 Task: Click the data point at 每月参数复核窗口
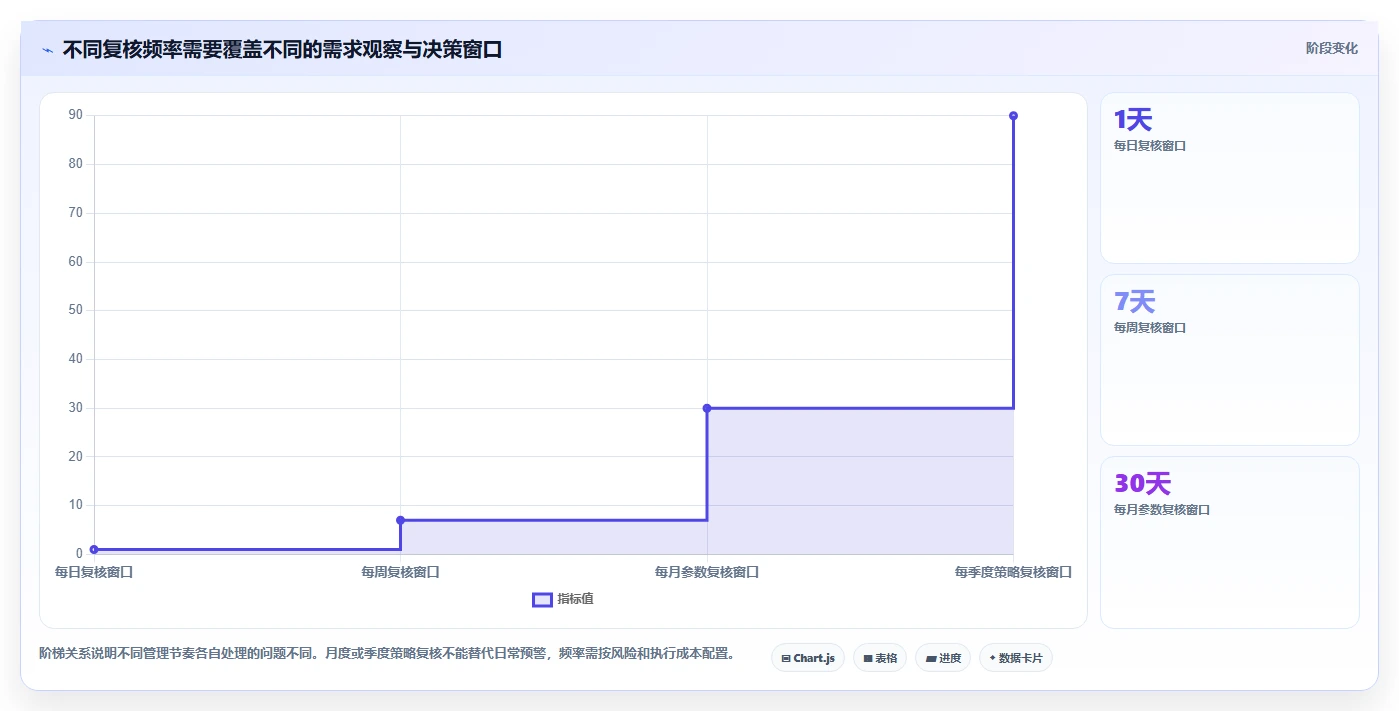click(707, 408)
